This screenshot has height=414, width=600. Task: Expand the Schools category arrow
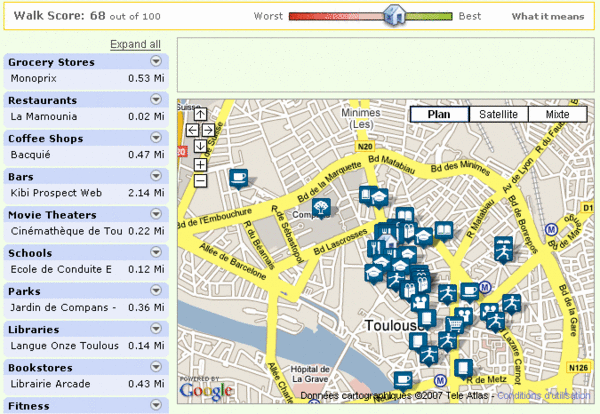pos(156,252)
